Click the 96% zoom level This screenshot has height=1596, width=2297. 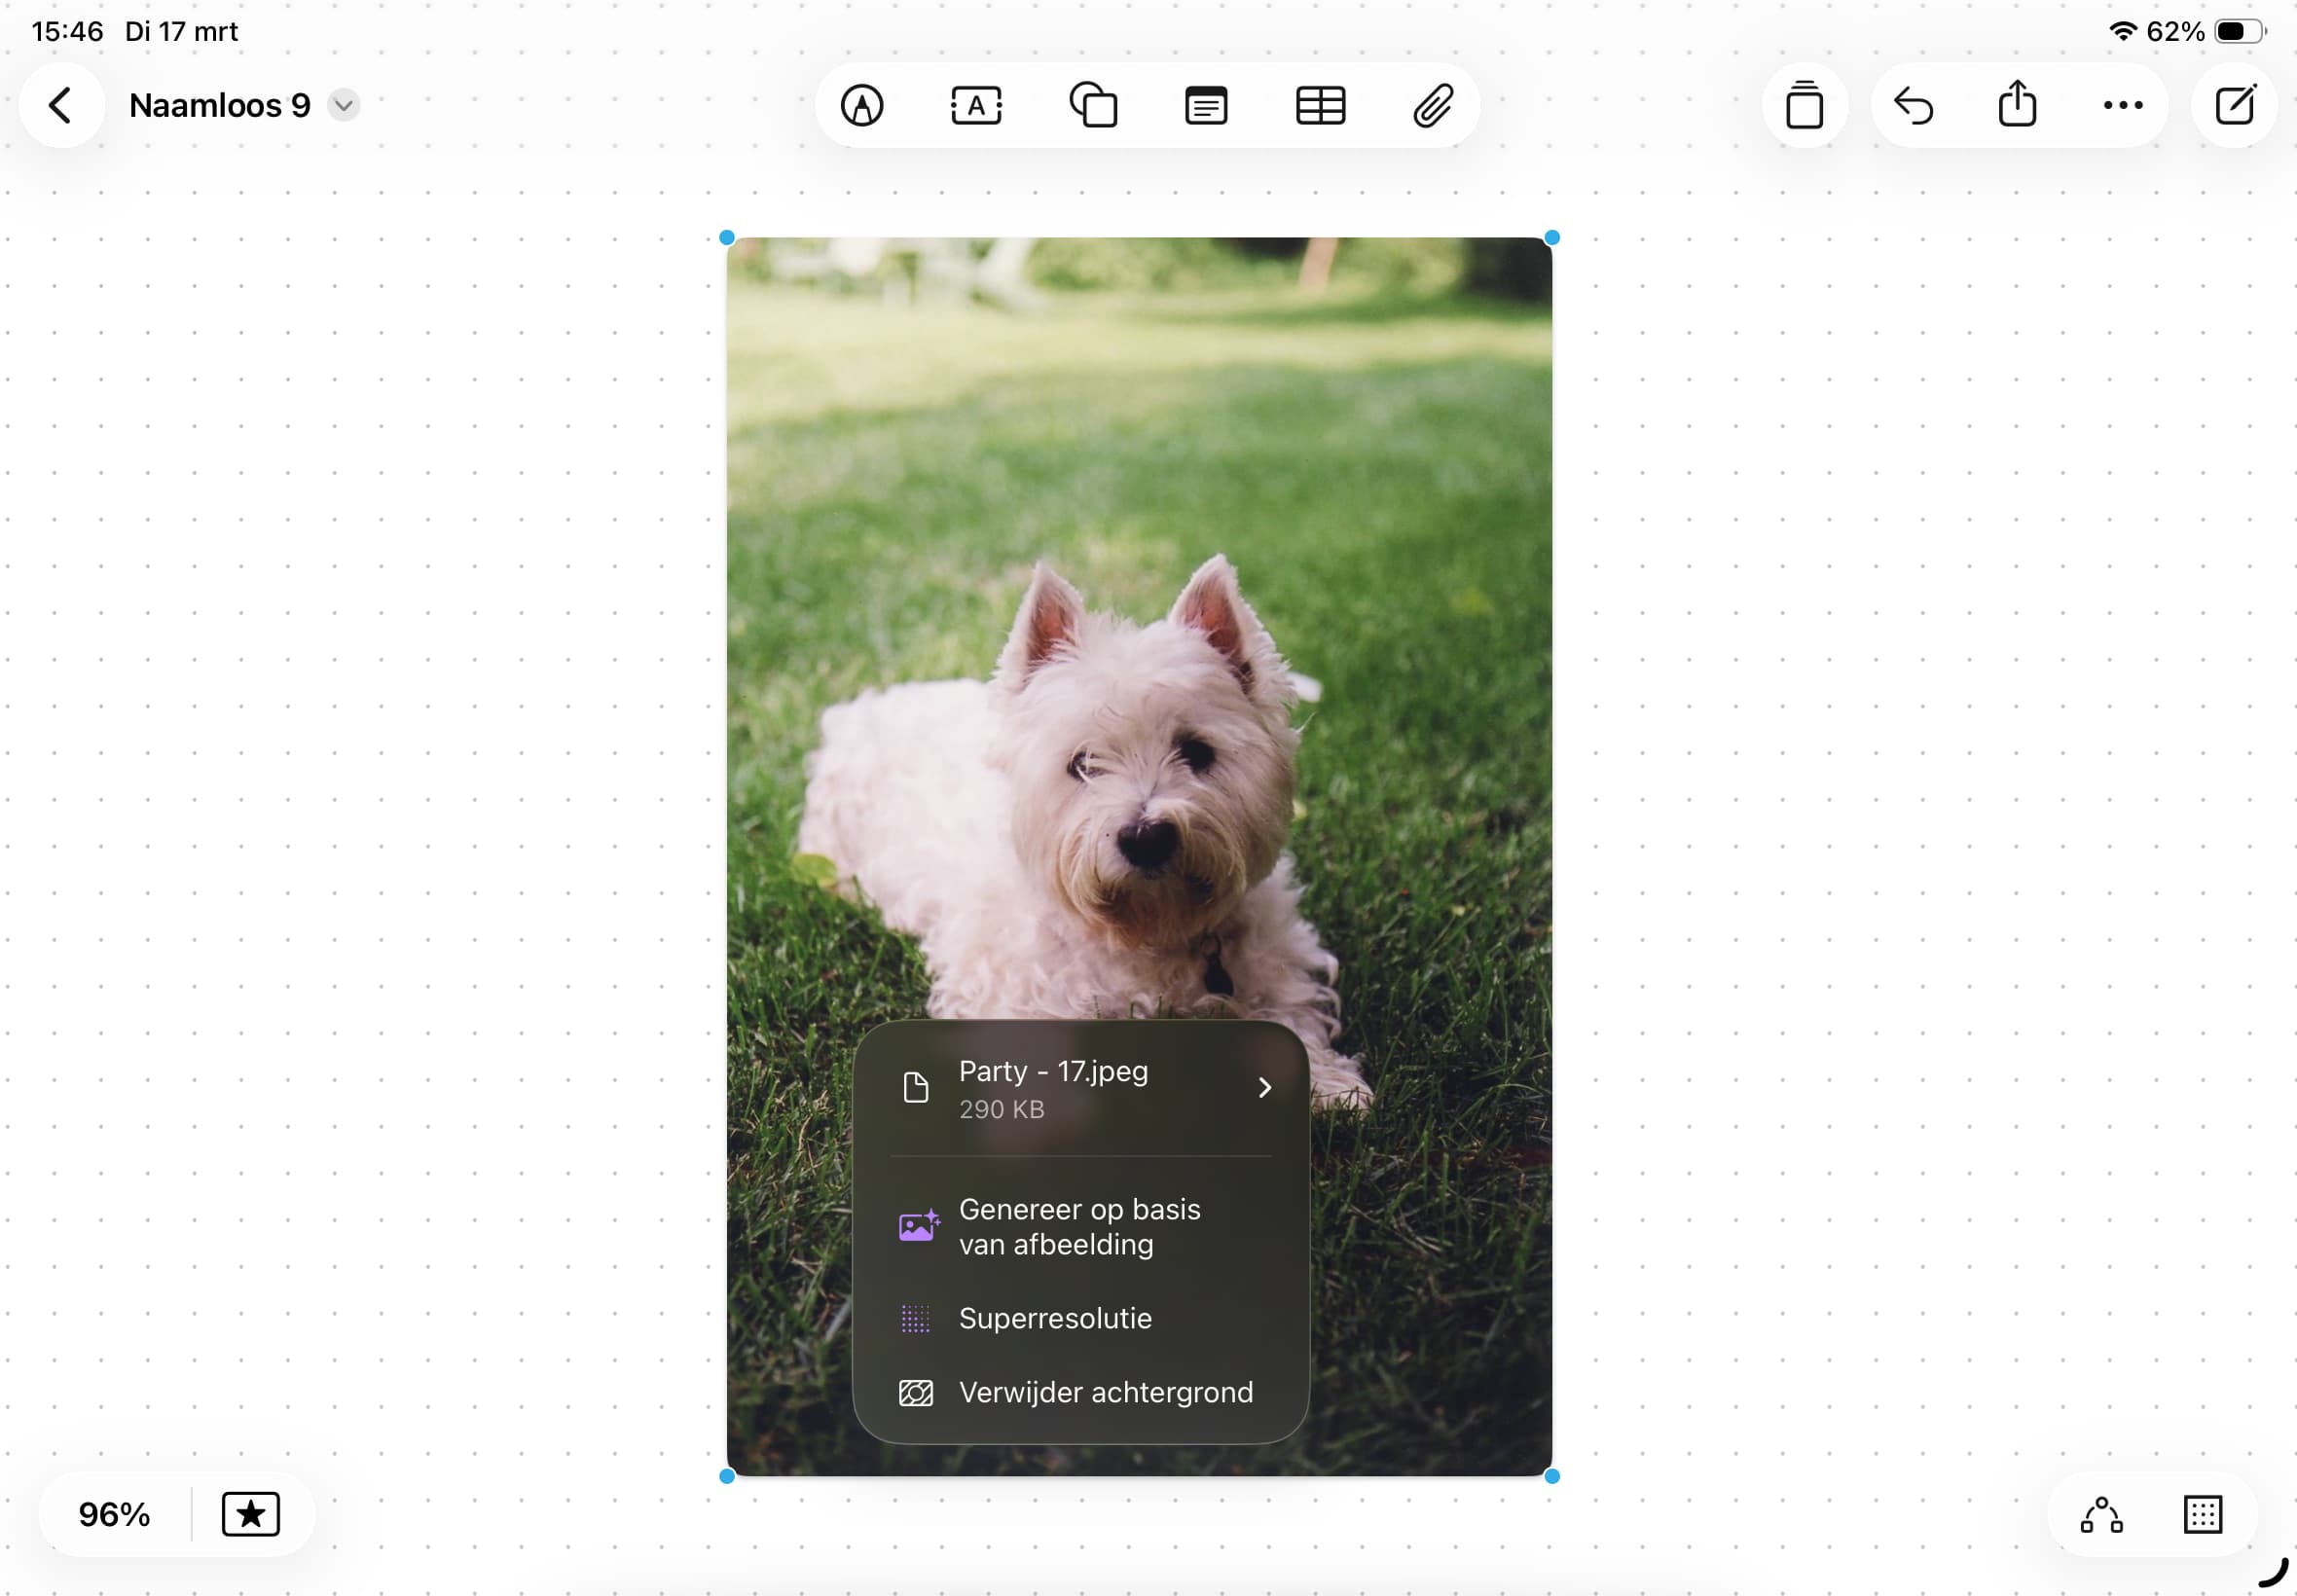[114, 1514]
